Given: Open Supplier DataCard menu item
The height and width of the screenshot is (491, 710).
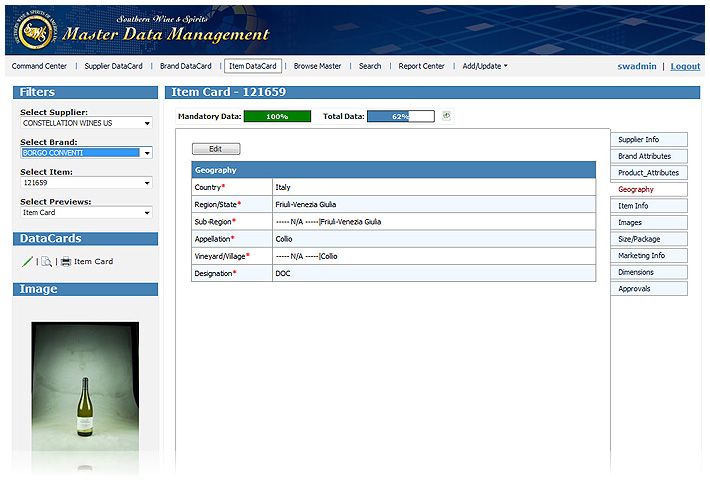Looking at the screenshot, I should click(113, 66).
